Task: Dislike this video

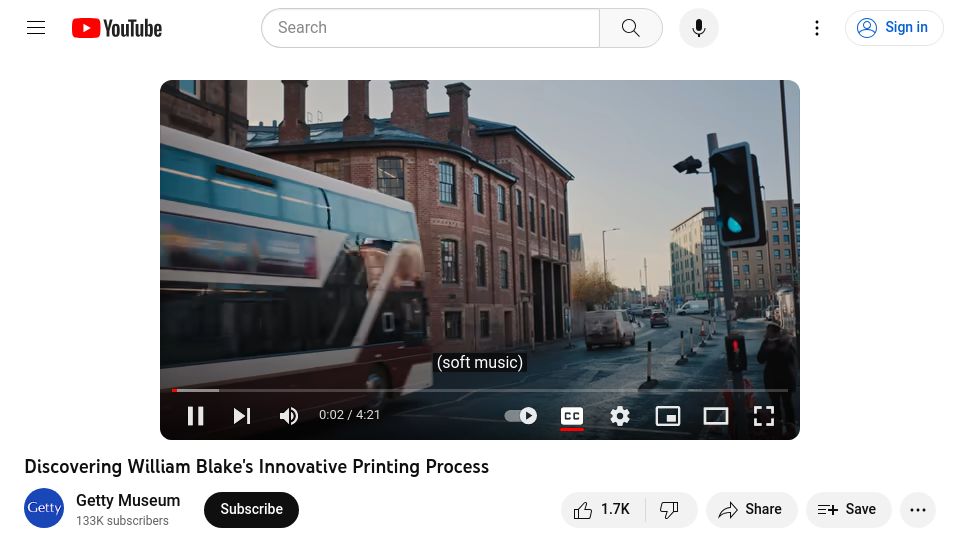Action: pos(670,509)
